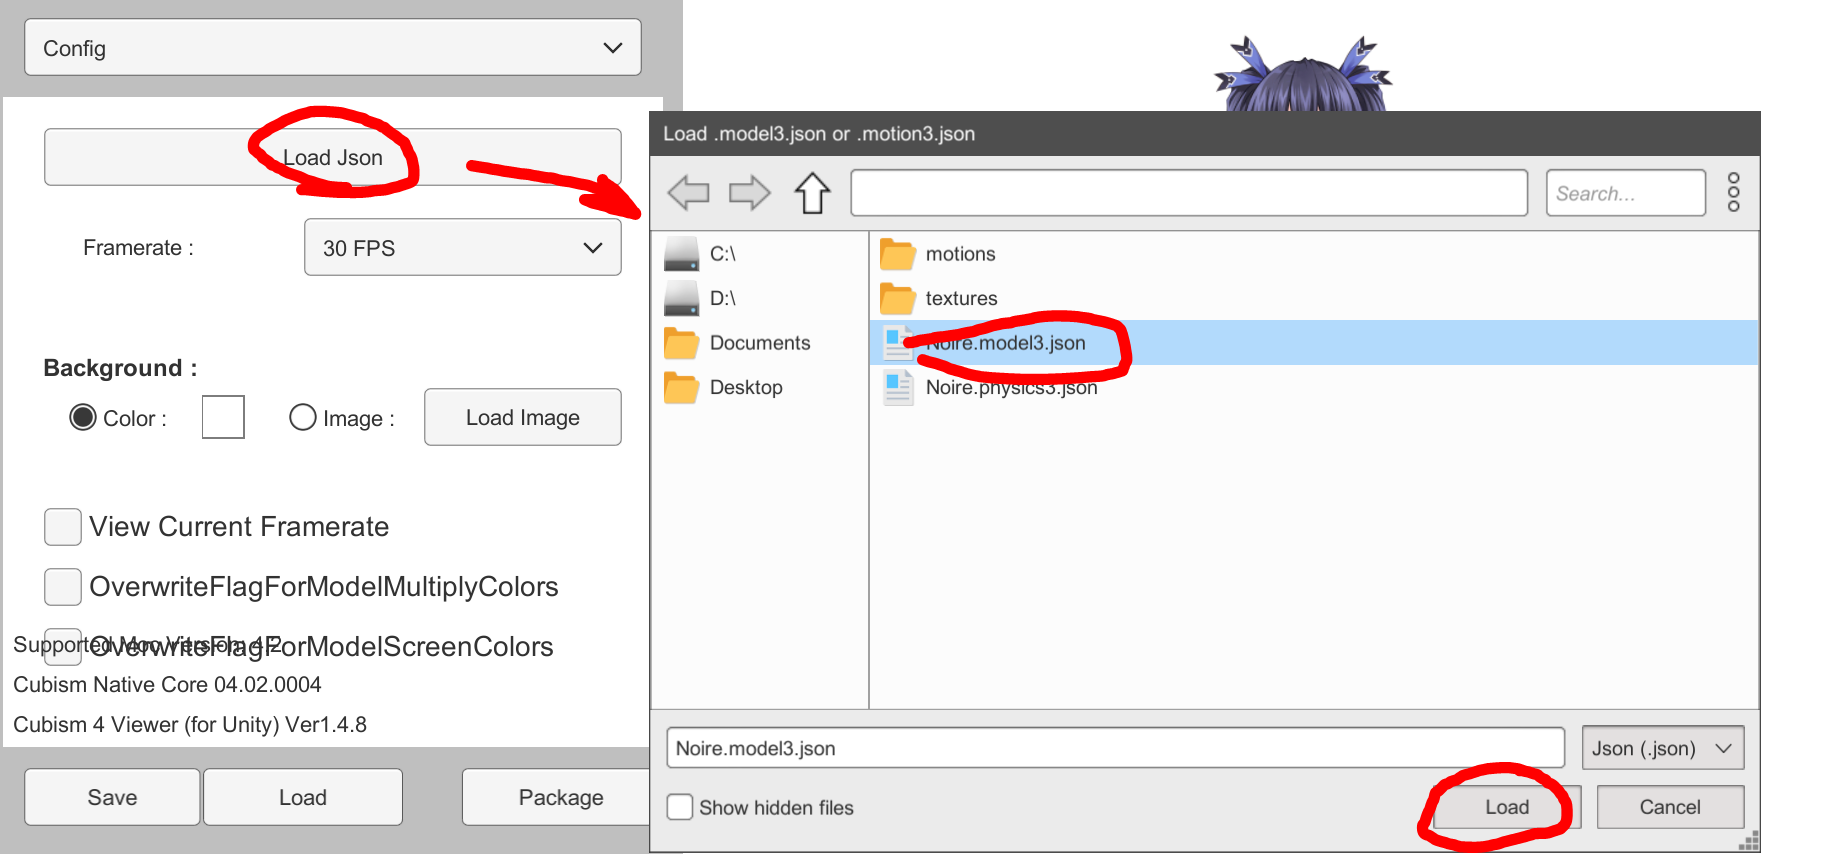Screen dimensions: 1825x854
Task: Toggle OverwriteFlagForModelMultiplyColors checkbox
Action: click(x=63, y=587)
